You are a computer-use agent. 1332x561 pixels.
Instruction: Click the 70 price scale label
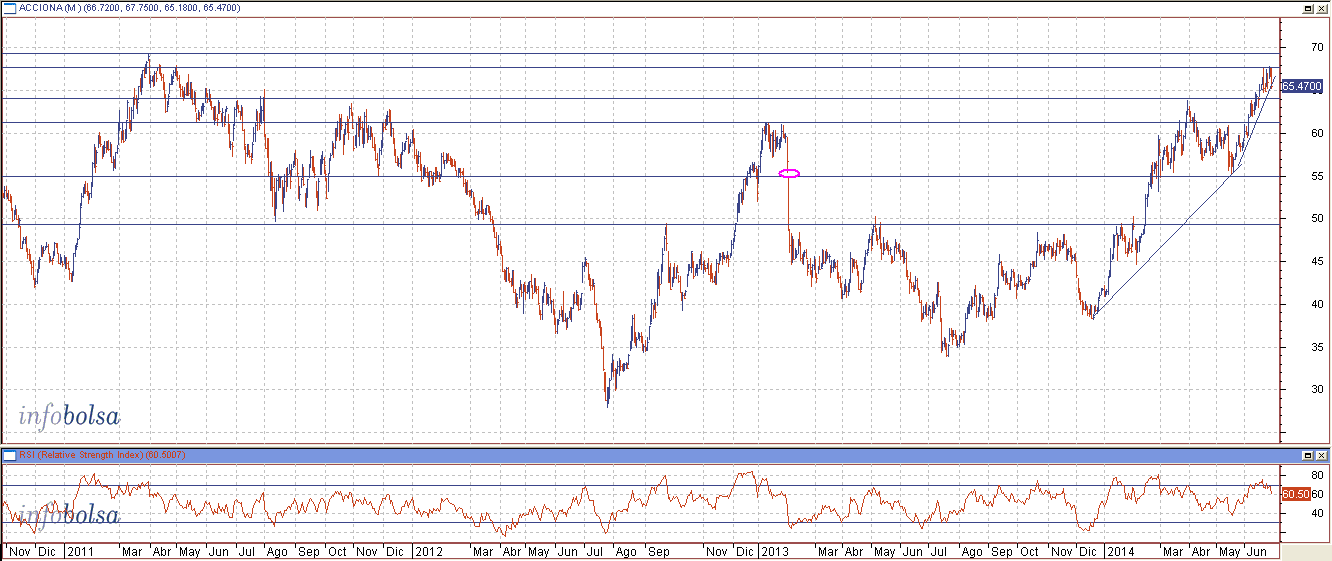1290,47
